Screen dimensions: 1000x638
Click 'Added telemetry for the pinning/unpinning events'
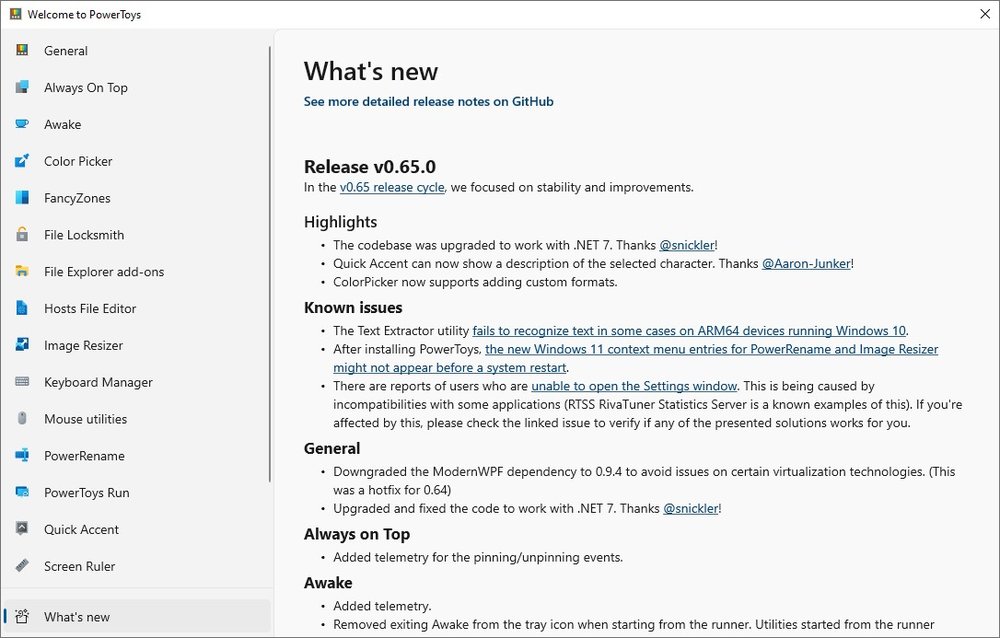tap(478, 557)
